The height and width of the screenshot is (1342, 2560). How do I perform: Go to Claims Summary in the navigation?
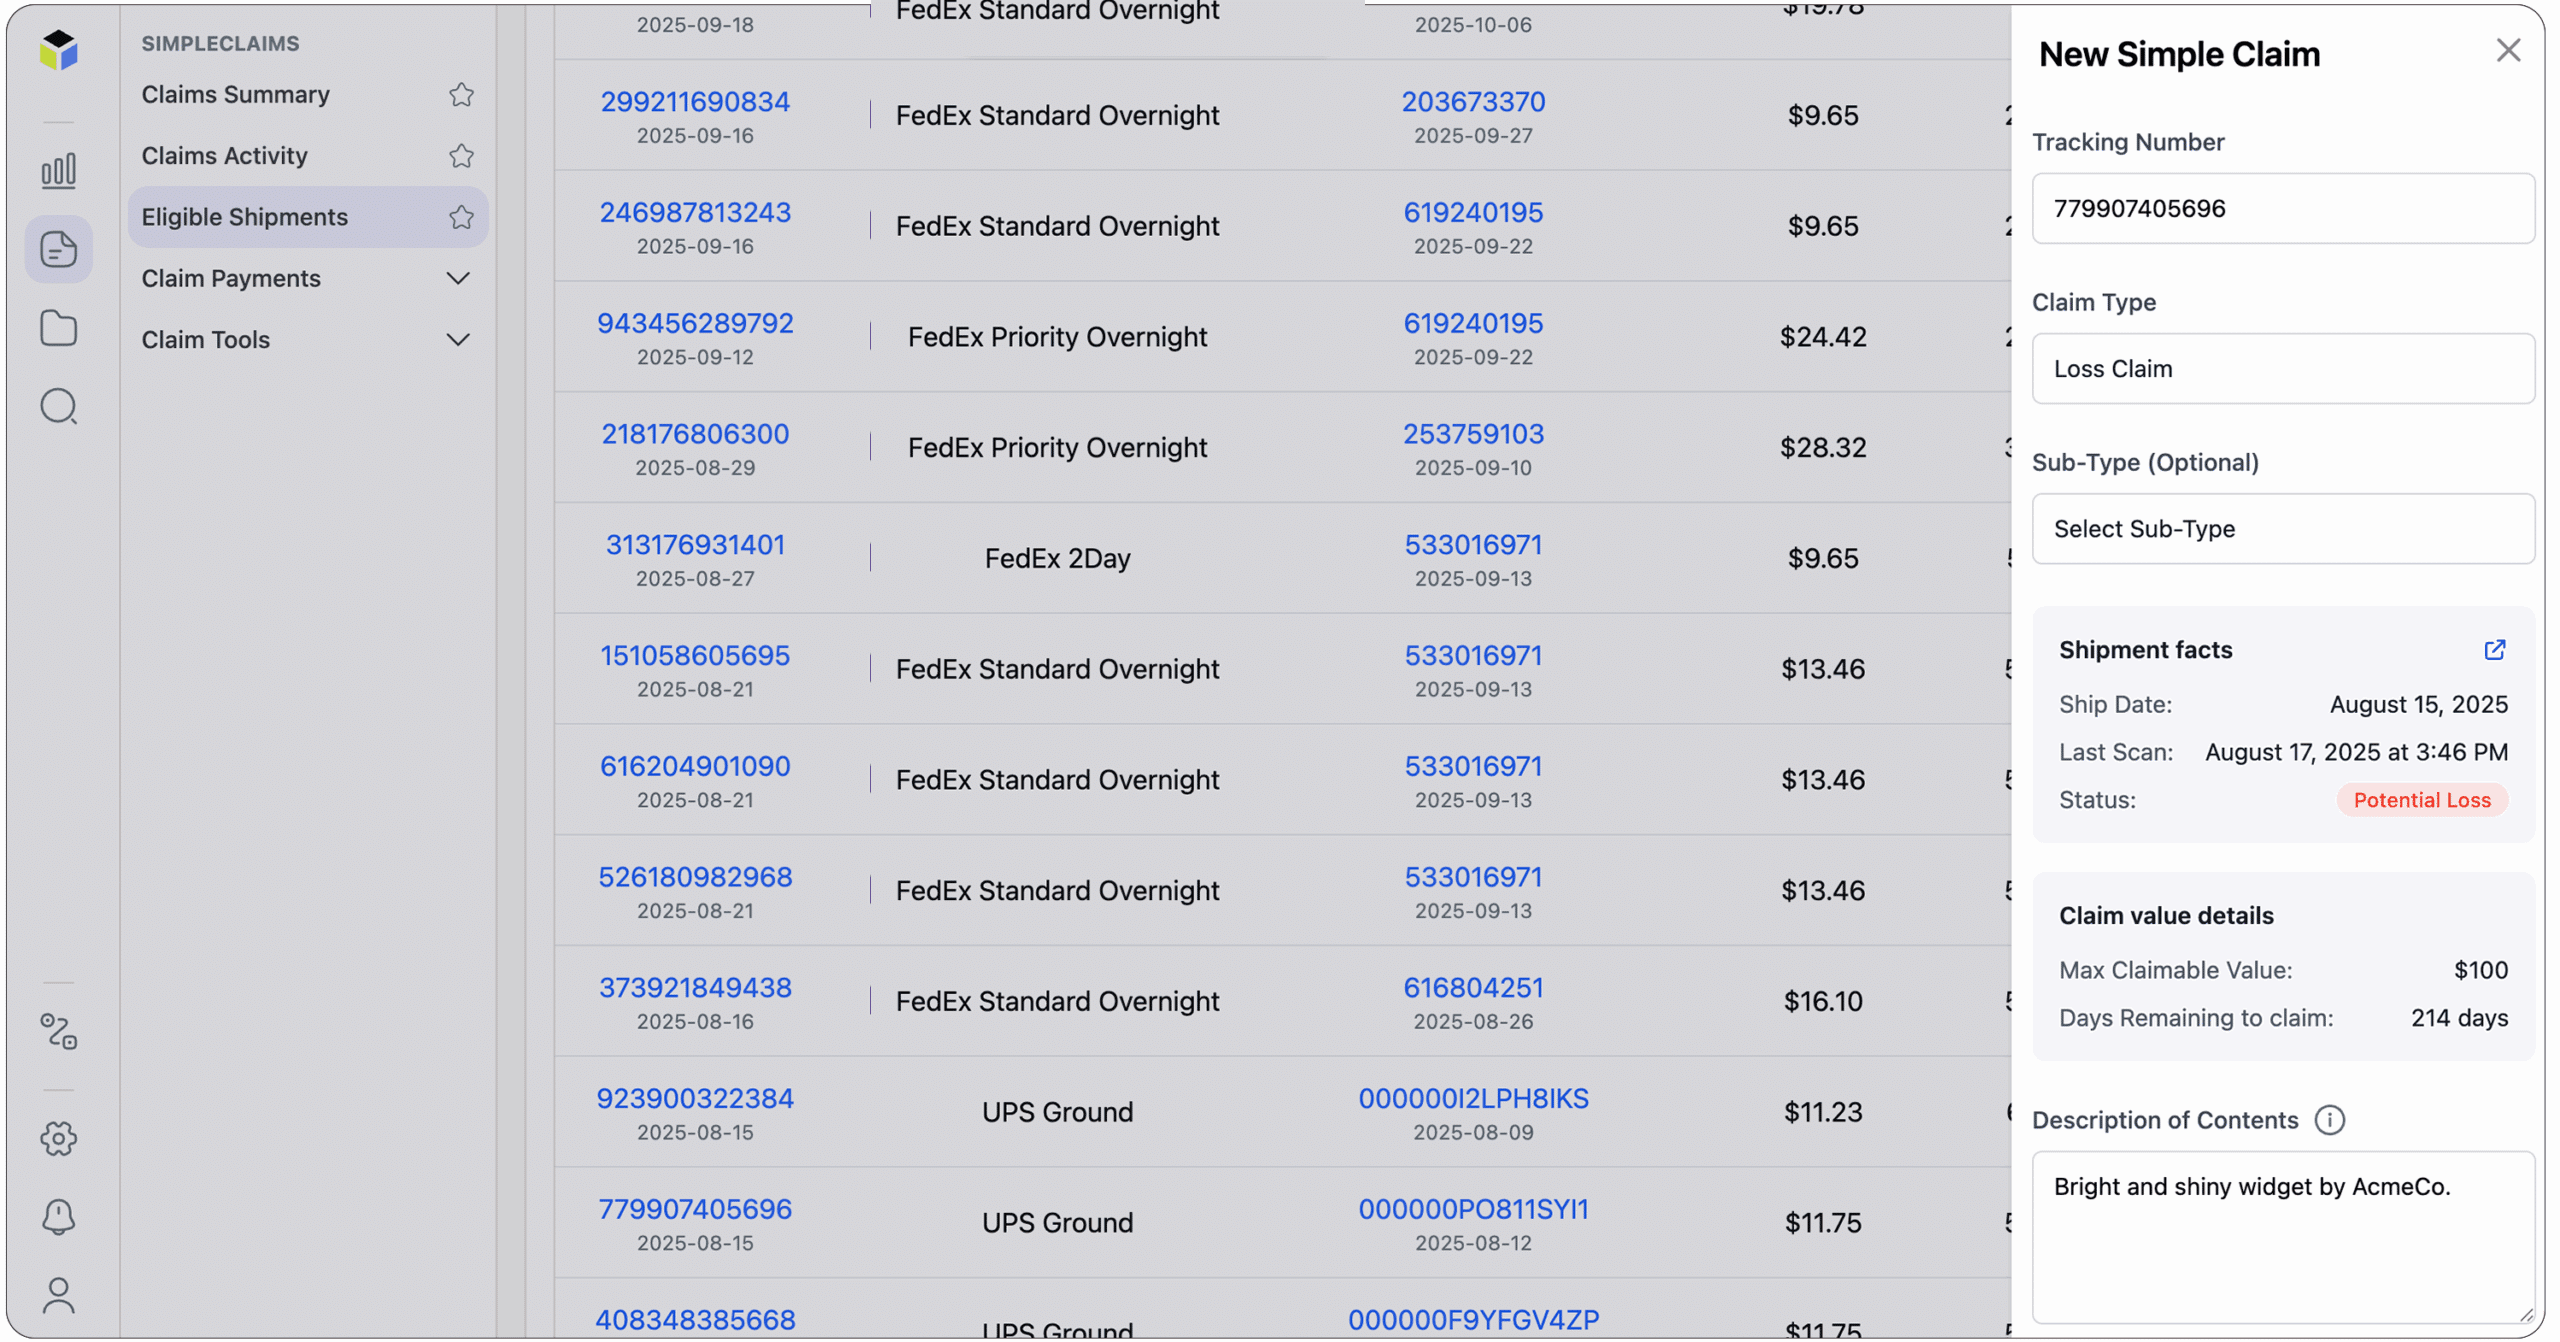click(x=235, y=94)
